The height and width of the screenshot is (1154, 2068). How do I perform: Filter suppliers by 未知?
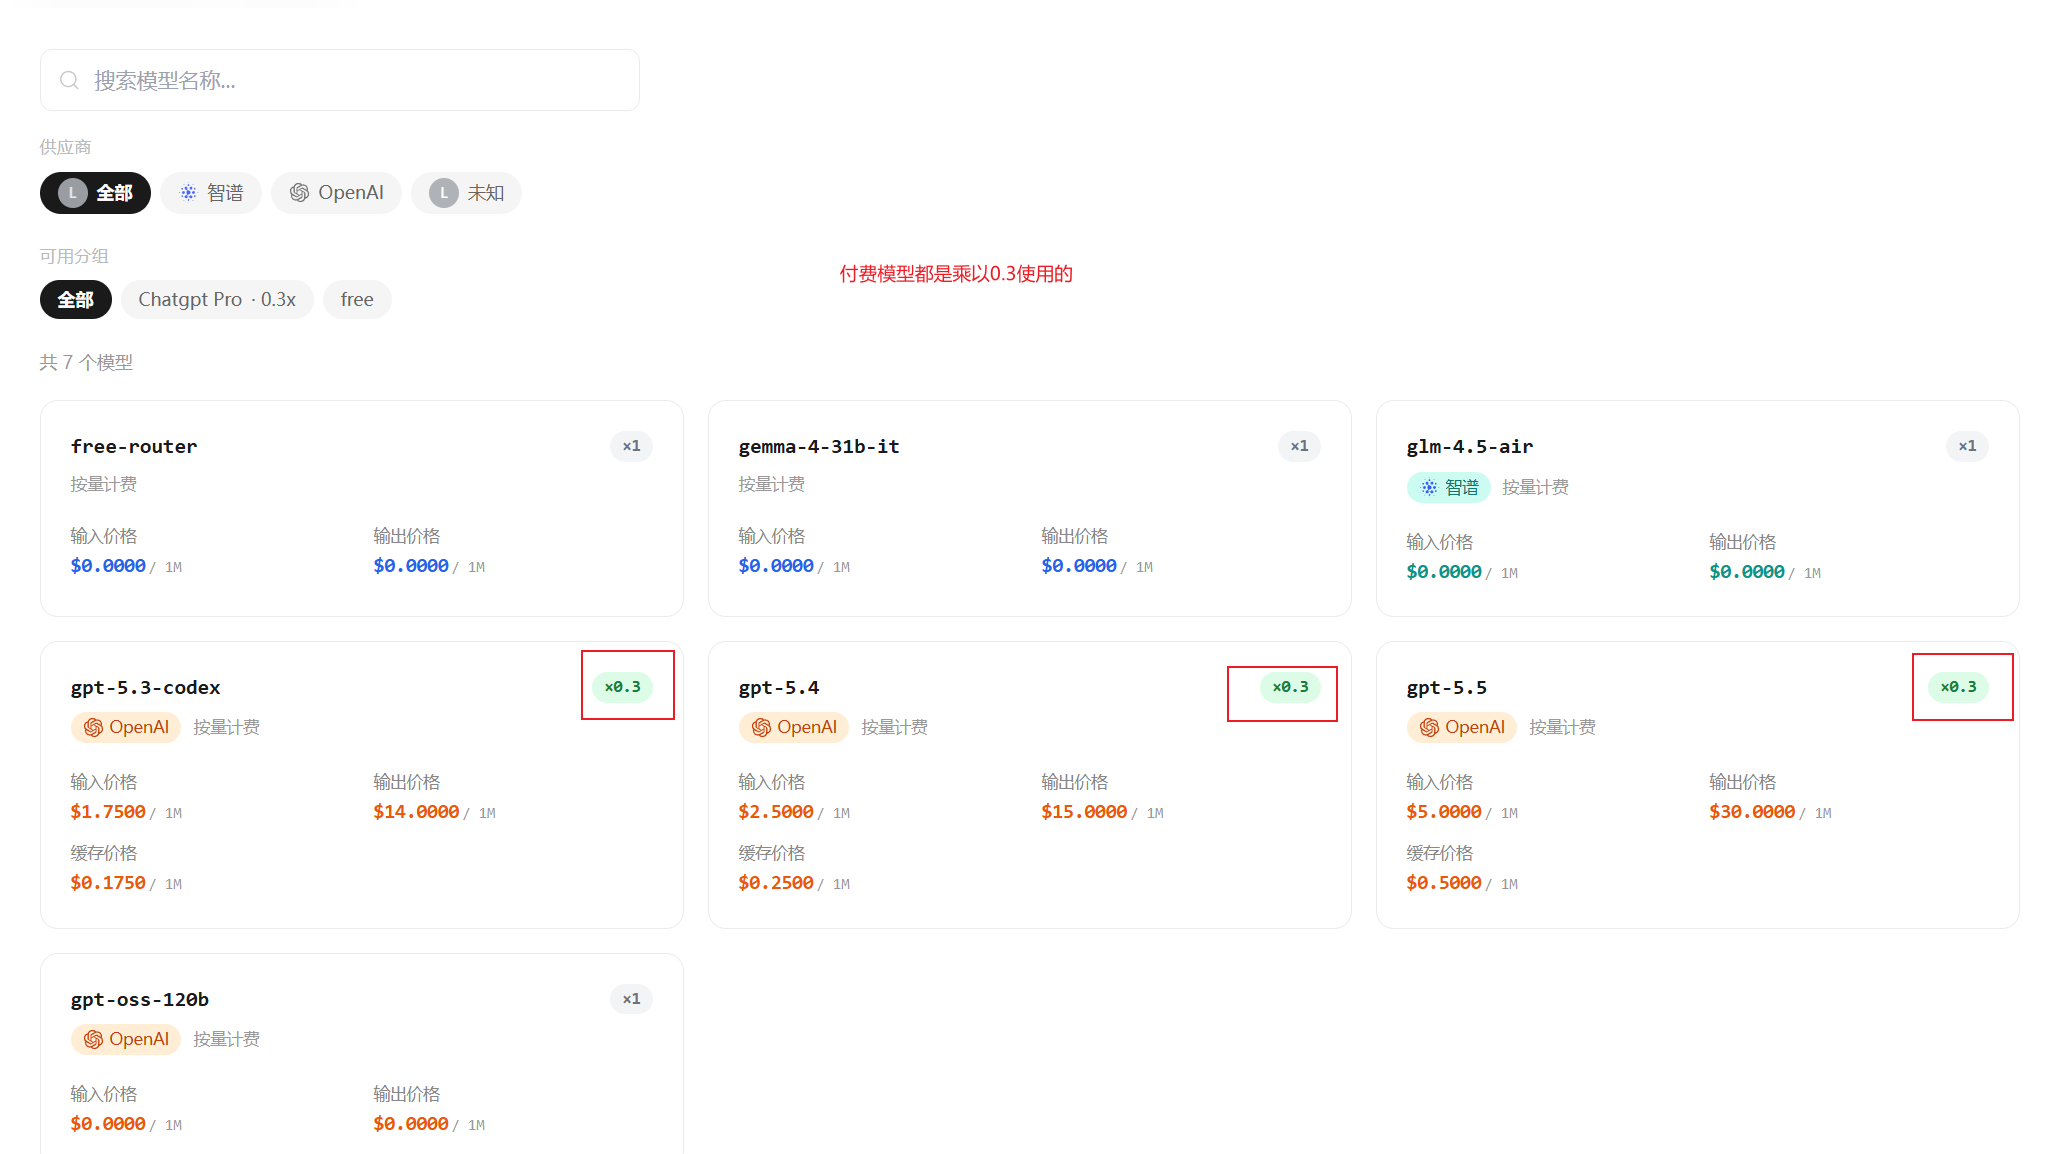(x=466, y=193)
